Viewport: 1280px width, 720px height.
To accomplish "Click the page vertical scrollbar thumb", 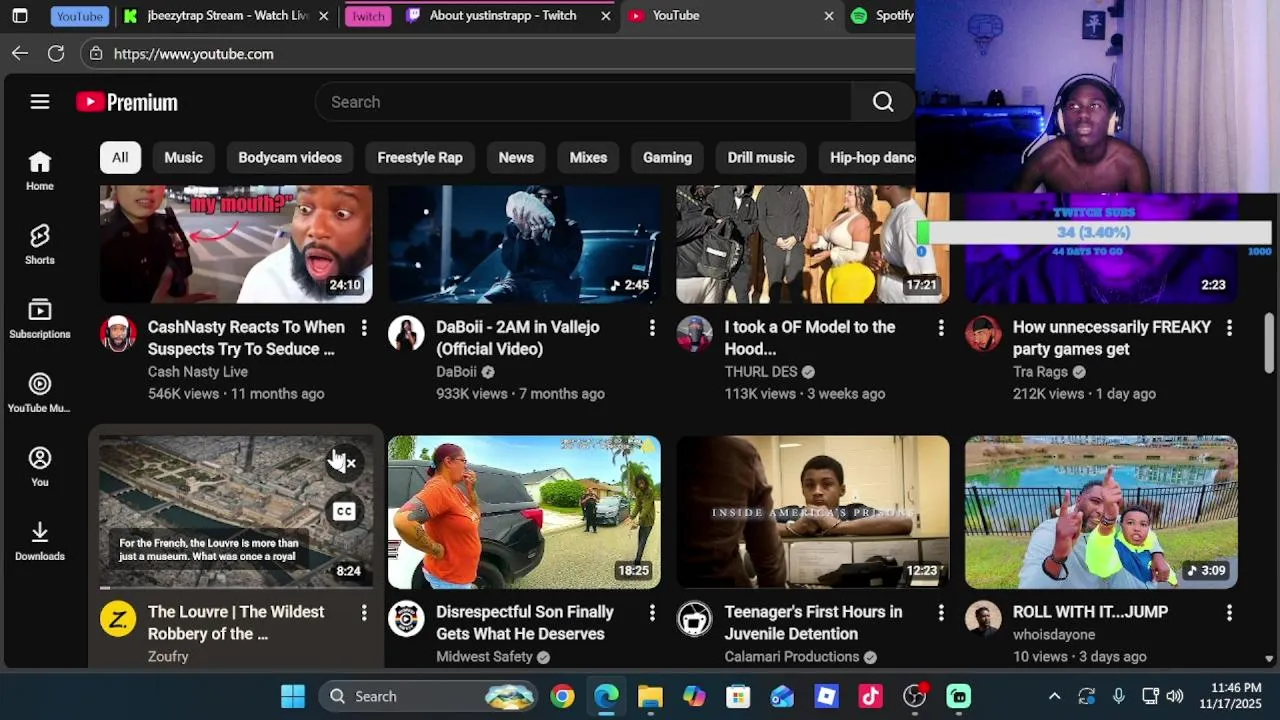I will coord(1269,343).
